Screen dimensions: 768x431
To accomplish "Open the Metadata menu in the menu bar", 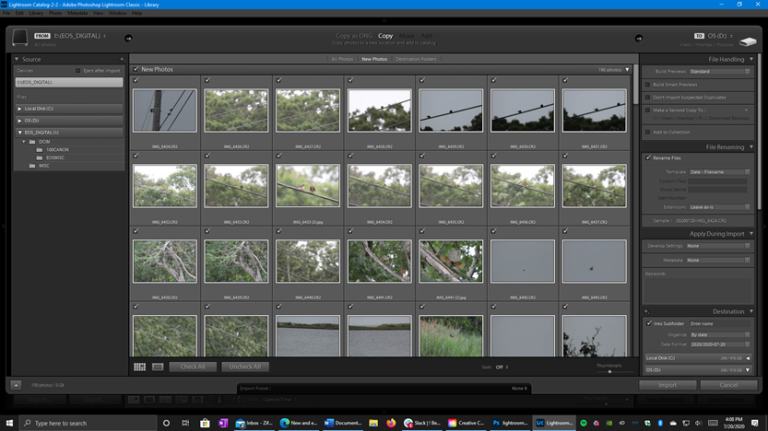I will point(77,13).
